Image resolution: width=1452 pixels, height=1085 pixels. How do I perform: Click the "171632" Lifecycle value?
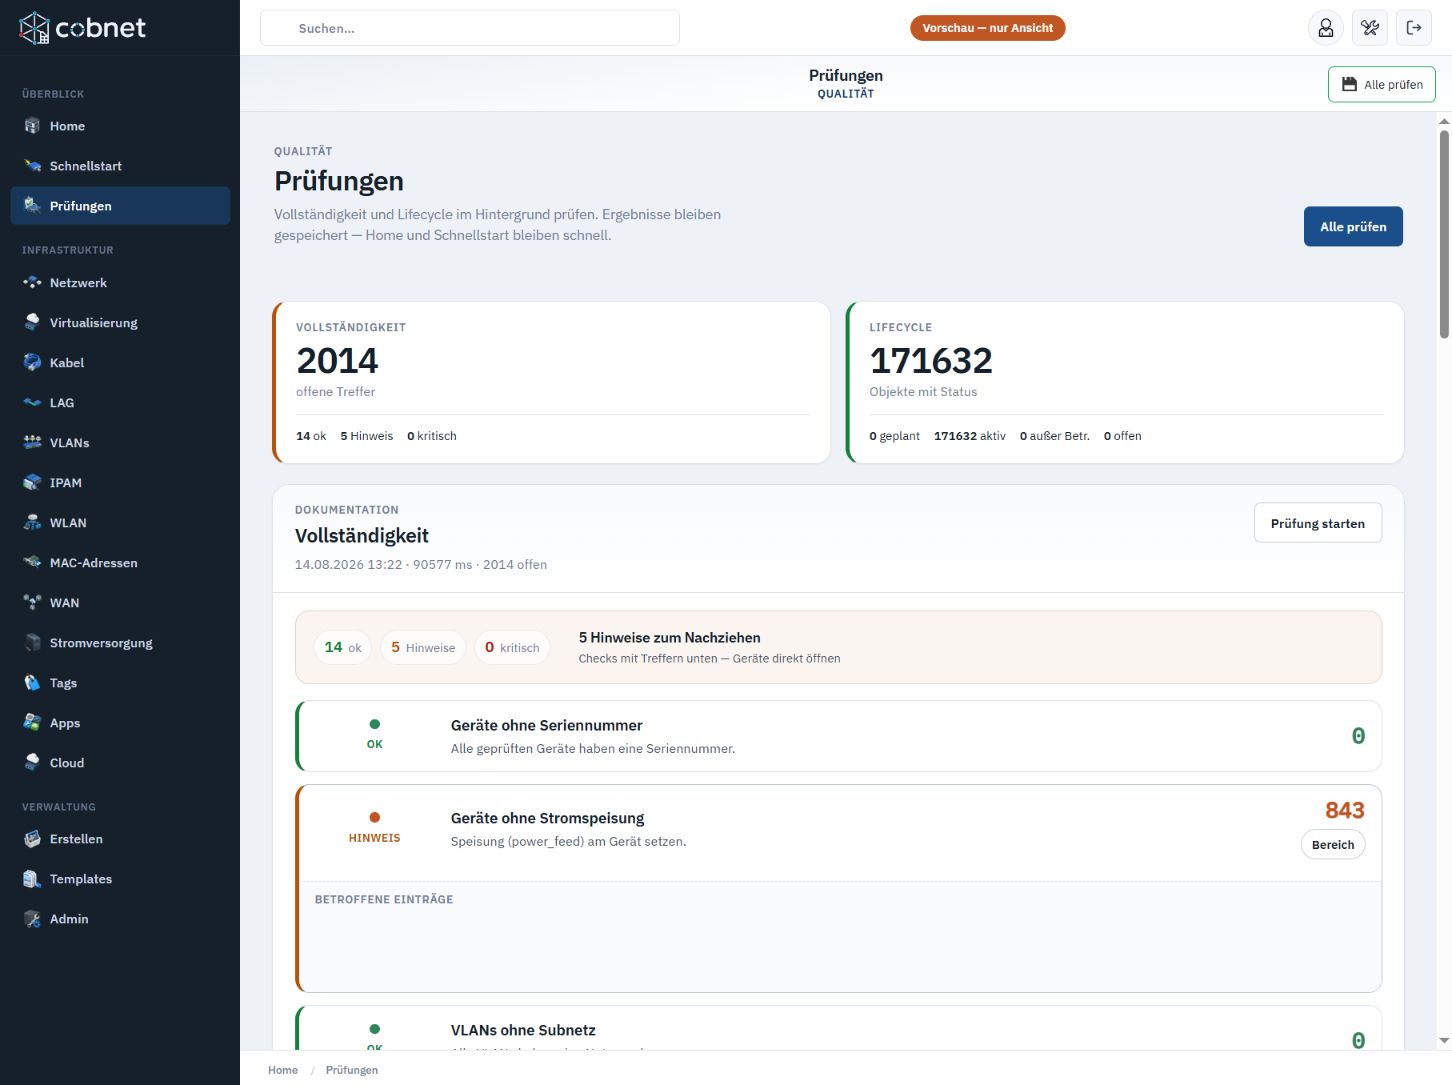click(x=931, y=360)
